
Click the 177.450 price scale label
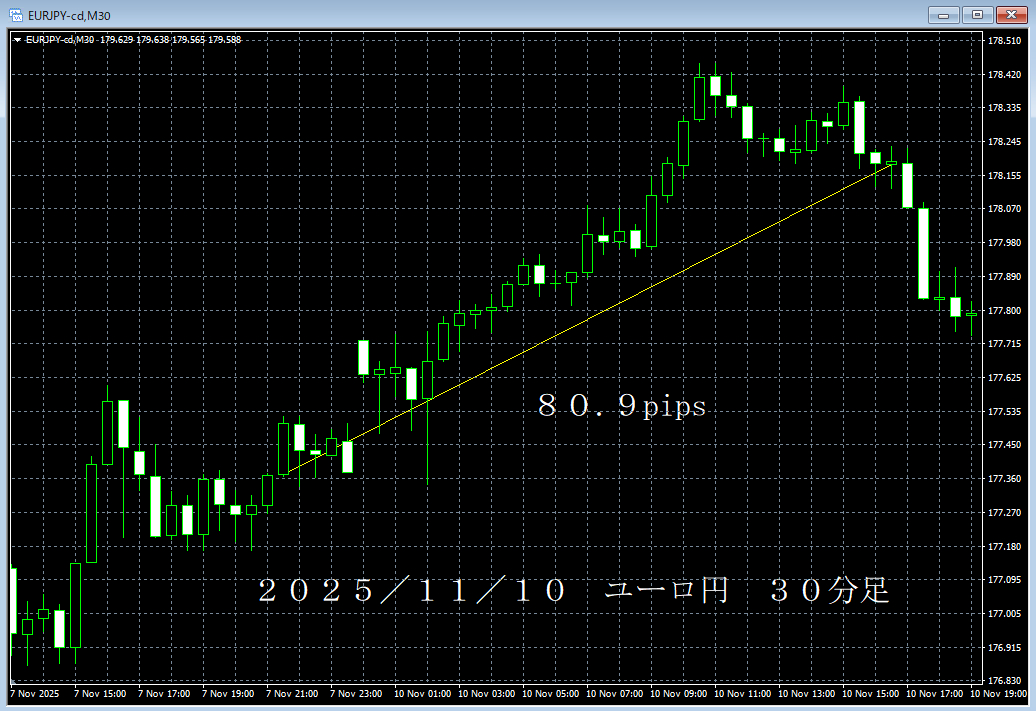[1004, 445]
